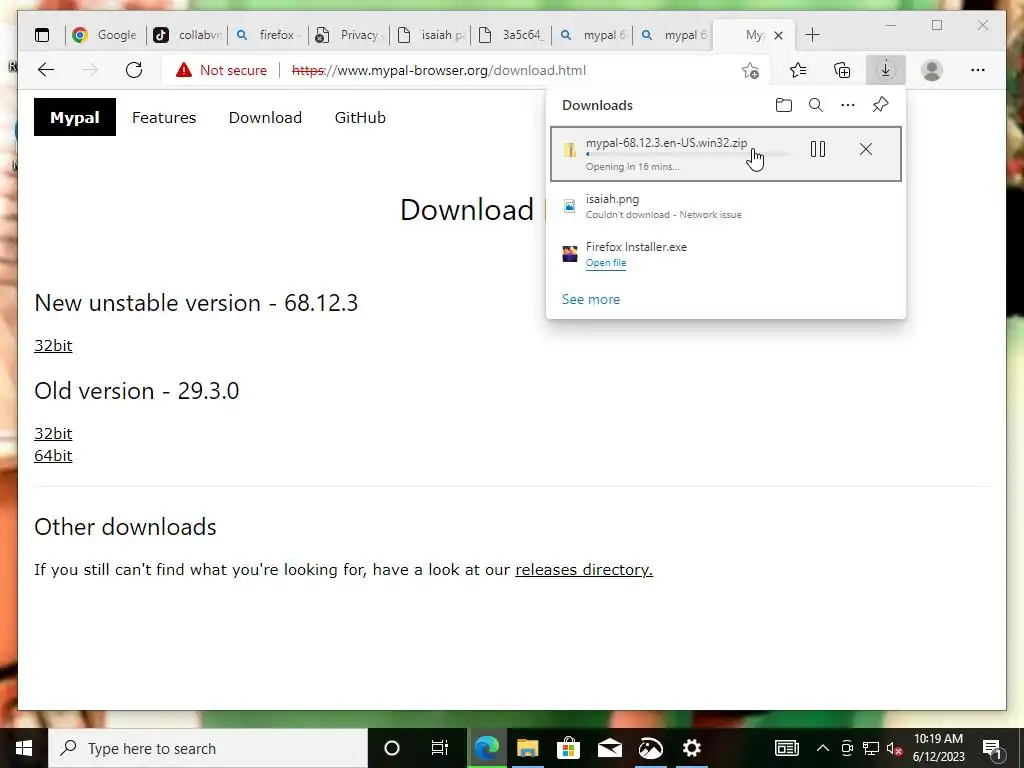Open Settings gear from taskbar

pyautogui.click(x=692, y=748)
